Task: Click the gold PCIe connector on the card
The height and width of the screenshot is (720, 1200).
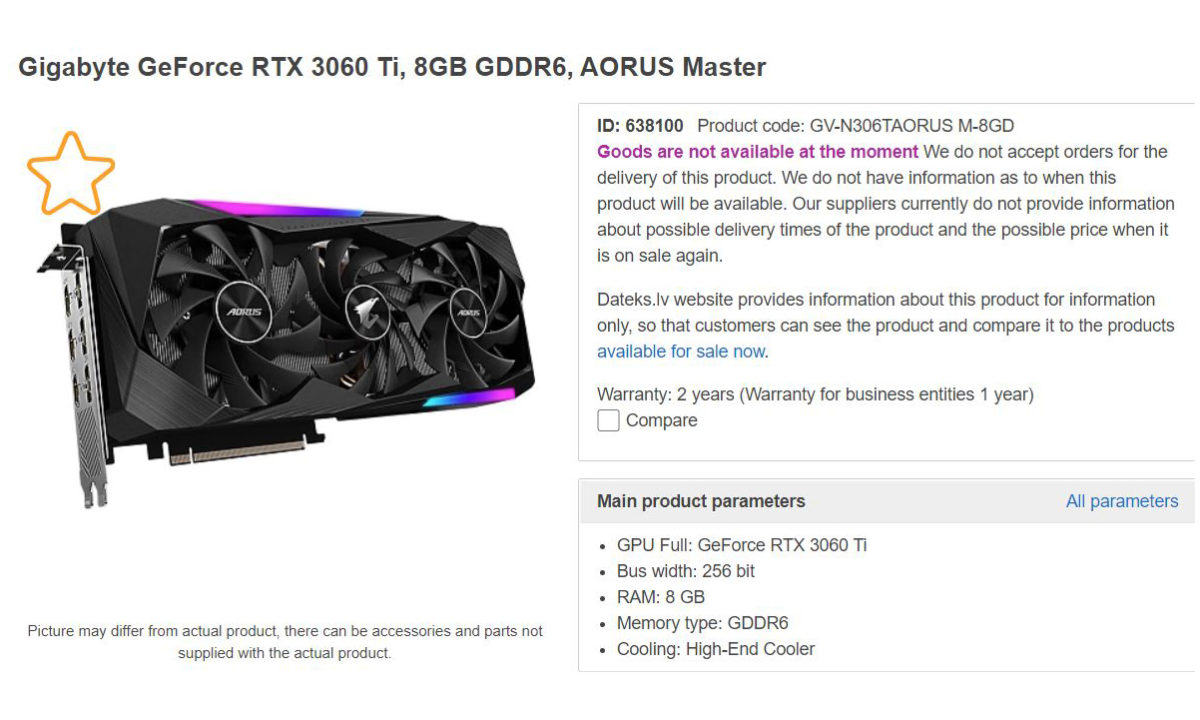Action: tap(238, 451)
